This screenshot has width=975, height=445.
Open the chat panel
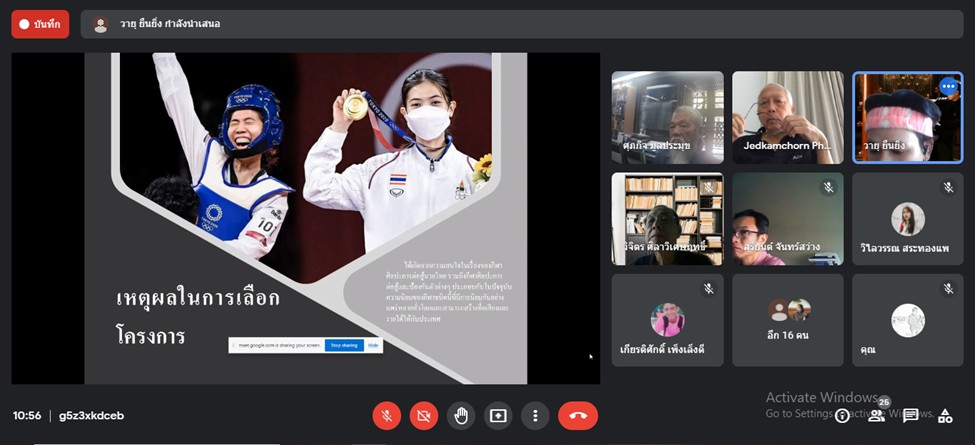point(910,416)
